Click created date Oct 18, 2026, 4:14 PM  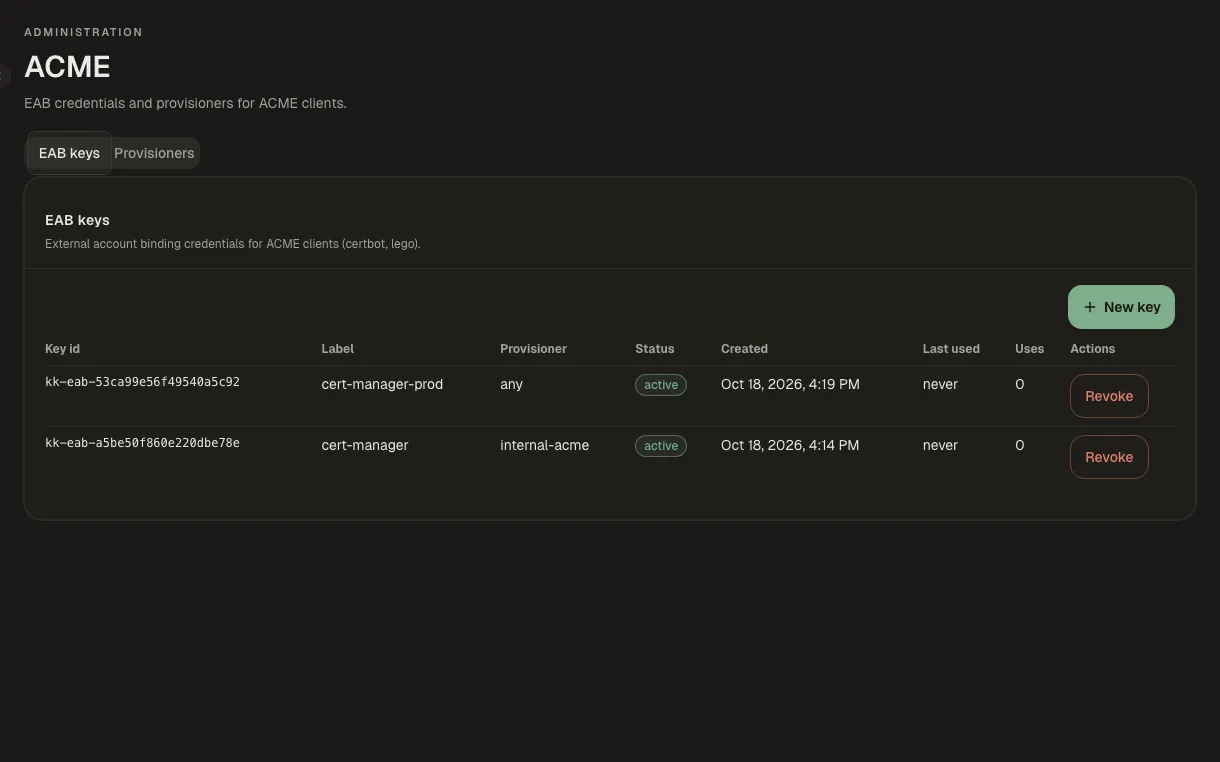[790, 445]
